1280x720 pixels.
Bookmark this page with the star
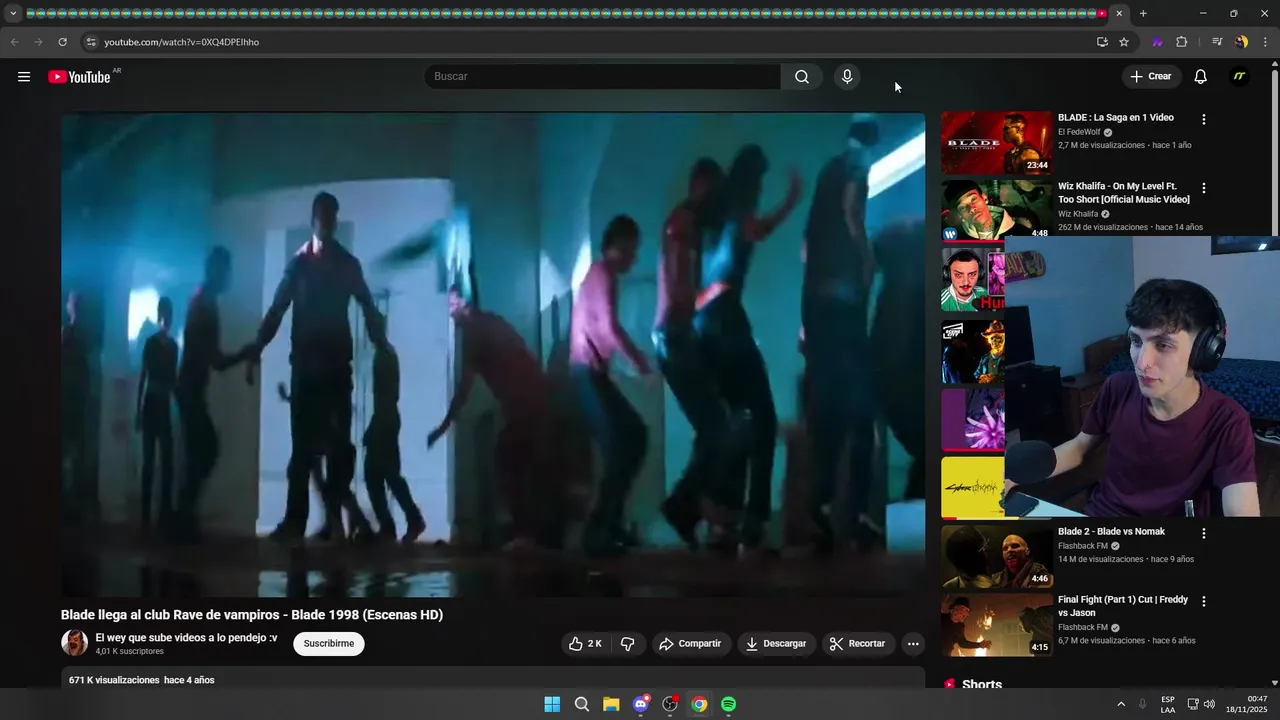click(1124, 42)
